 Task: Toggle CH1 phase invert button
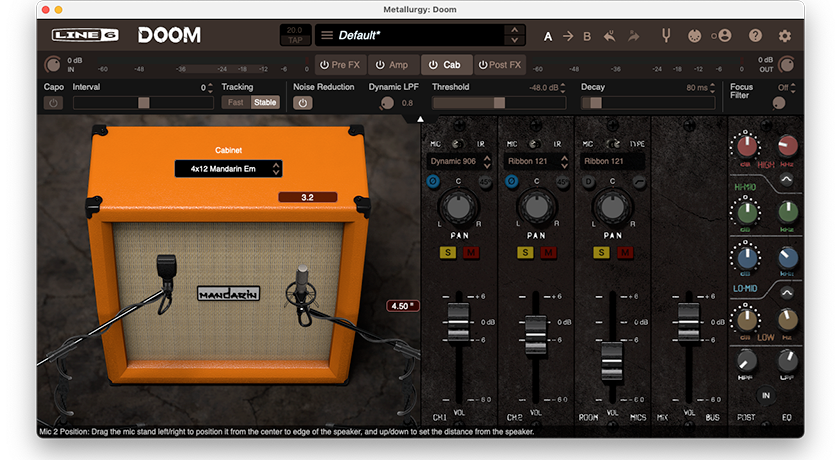(x=433, y=182)
